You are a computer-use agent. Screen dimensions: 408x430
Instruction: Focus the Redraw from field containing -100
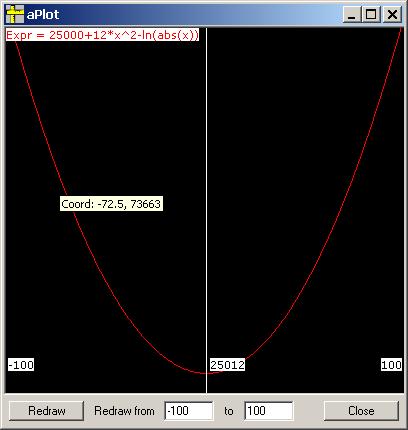point(189,411)
